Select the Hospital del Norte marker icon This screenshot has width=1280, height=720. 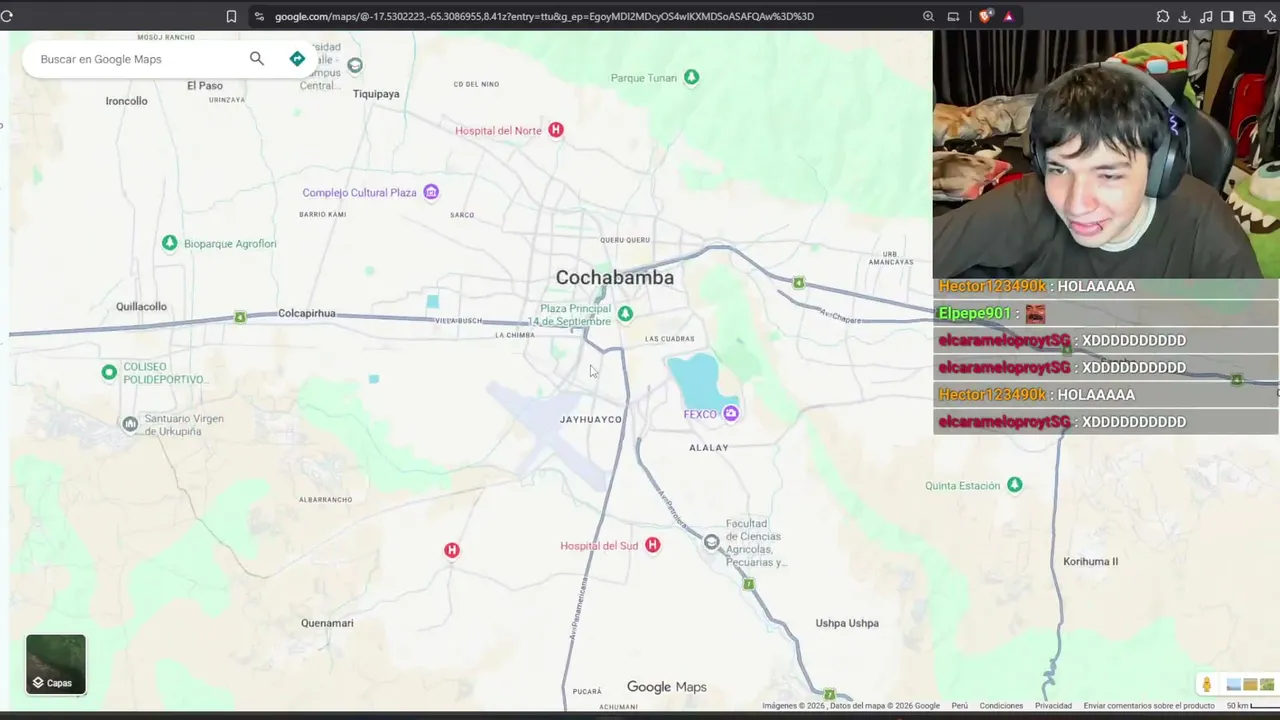tap(556, 130)
